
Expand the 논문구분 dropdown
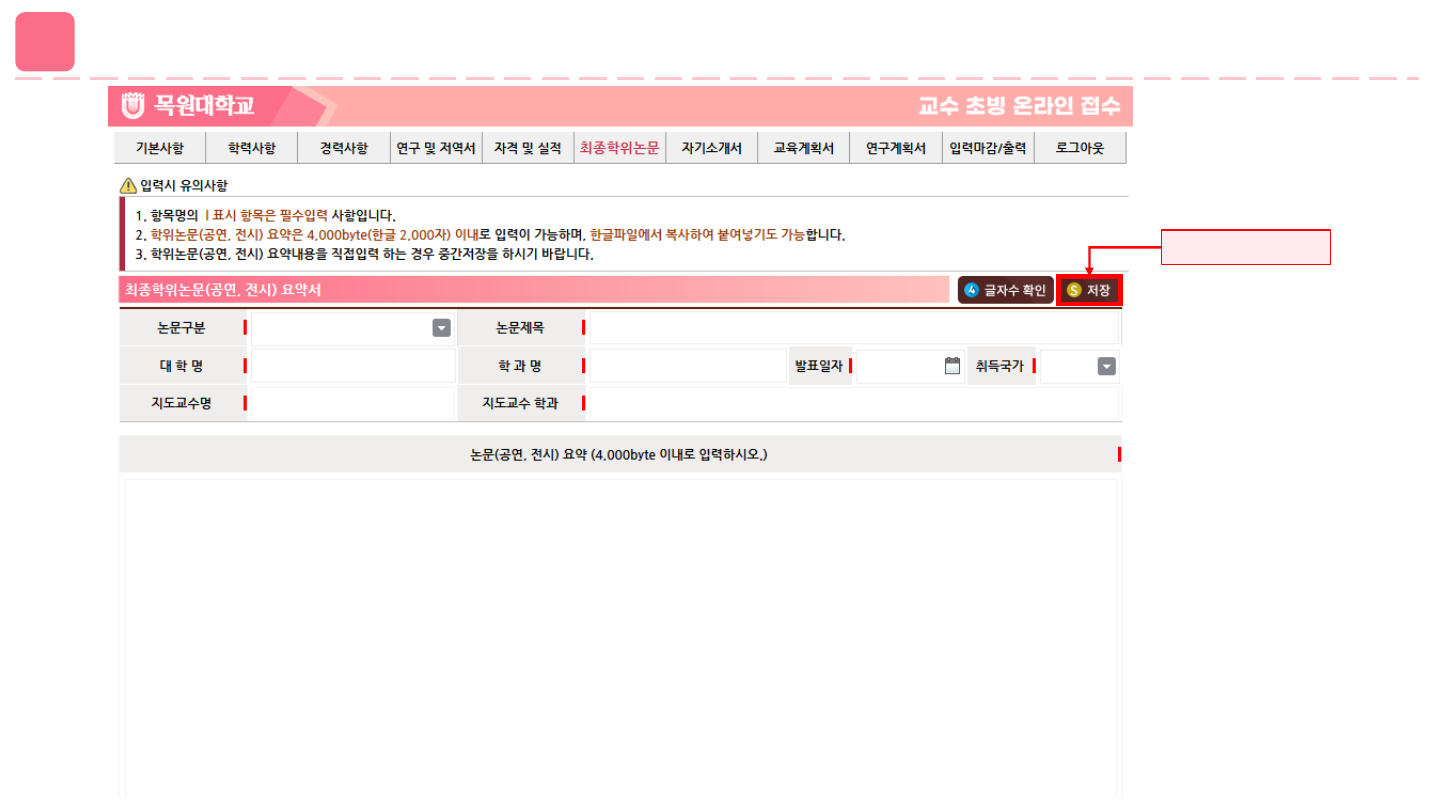point(441,328)
